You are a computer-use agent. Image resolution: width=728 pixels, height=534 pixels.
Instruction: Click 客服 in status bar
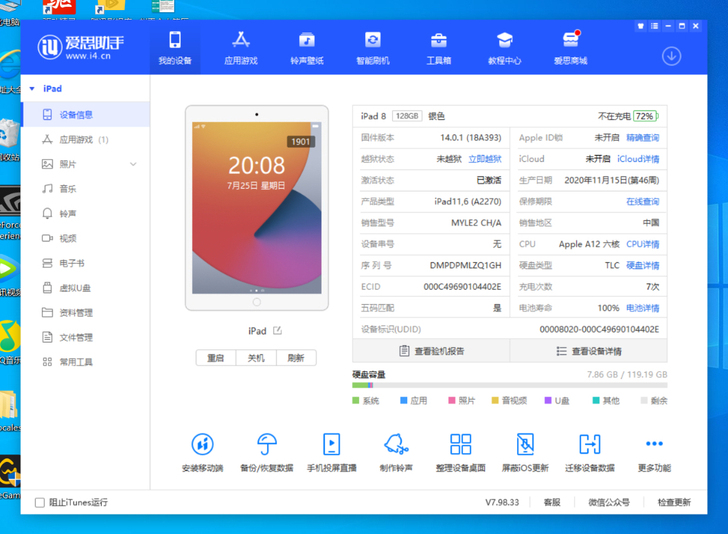click(x=552, y=502)
